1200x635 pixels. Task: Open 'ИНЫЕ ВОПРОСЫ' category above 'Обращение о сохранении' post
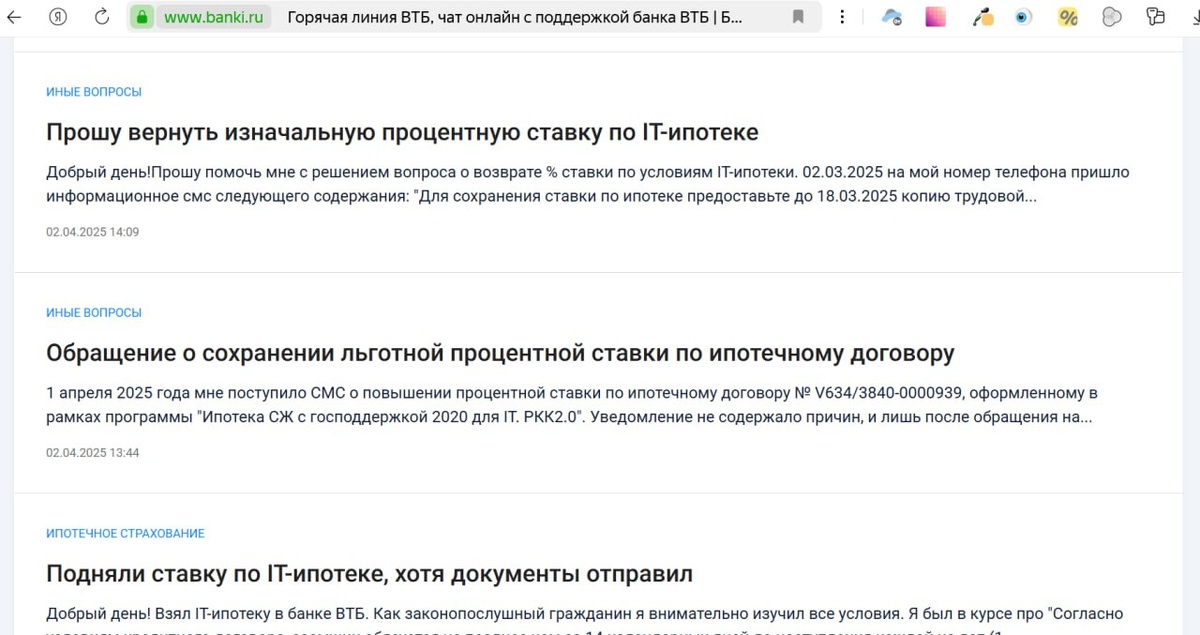[x=94, y=313]
